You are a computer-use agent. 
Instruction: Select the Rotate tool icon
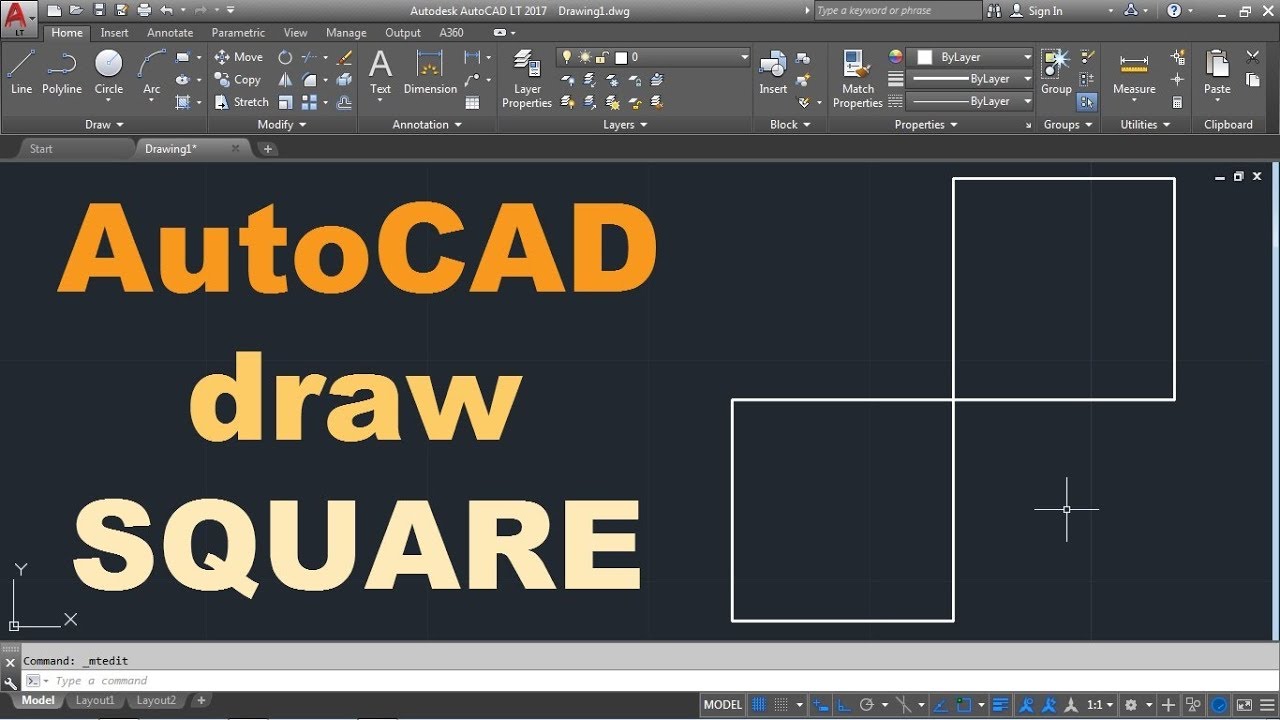point(286,57)
